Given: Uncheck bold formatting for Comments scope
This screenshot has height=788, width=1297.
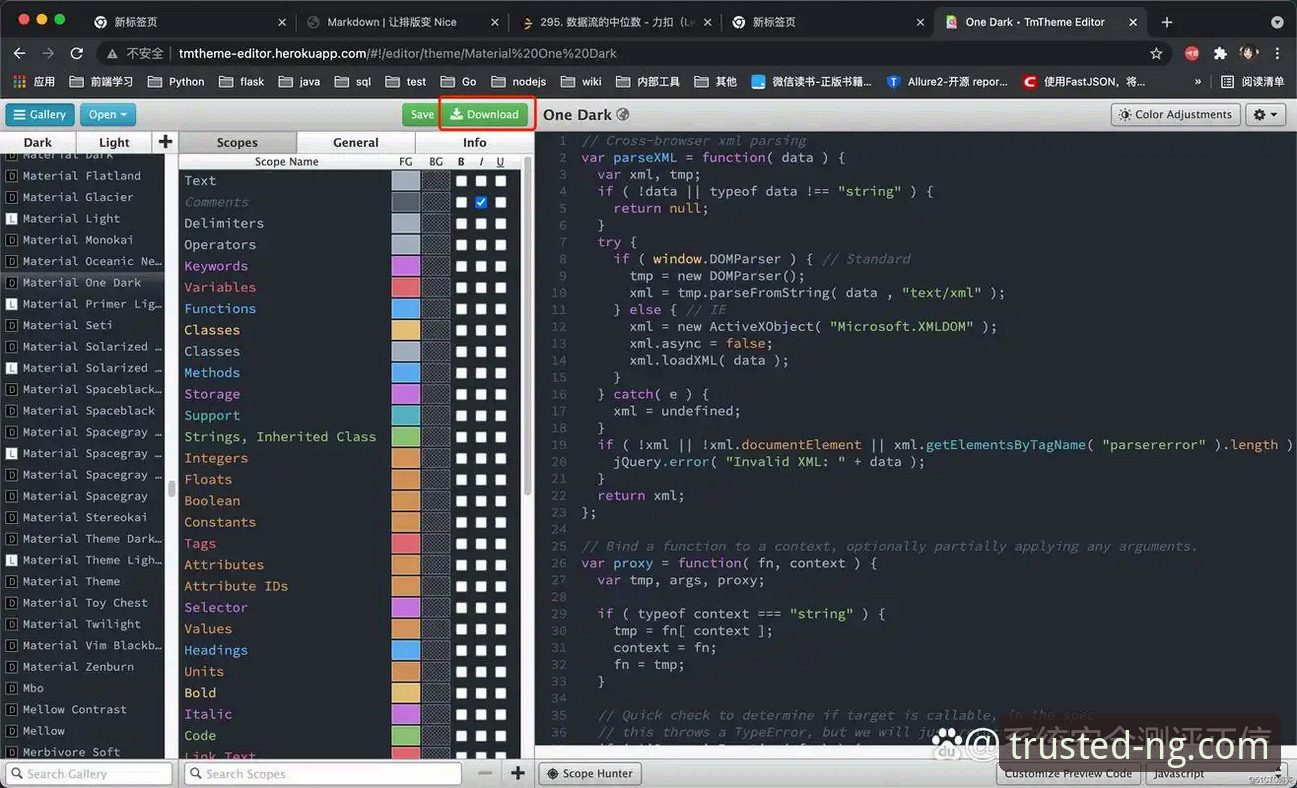Looking at the screenshot, I should (x=462, y=202).
